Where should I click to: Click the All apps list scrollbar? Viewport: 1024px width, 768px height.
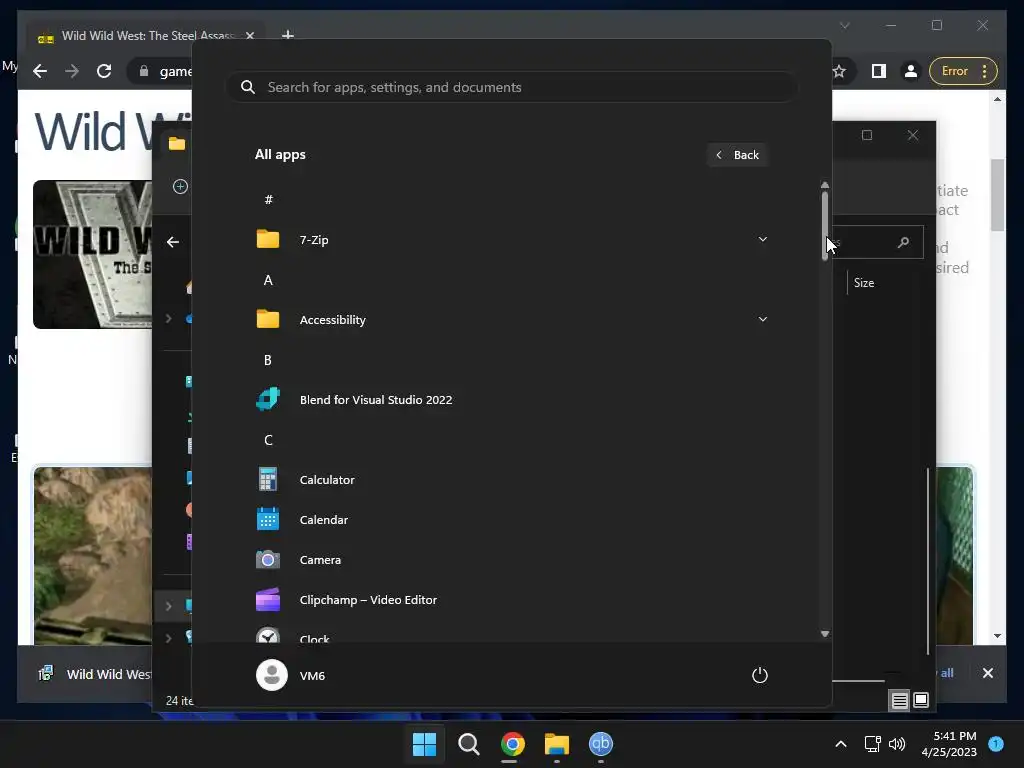click(825, 226)
